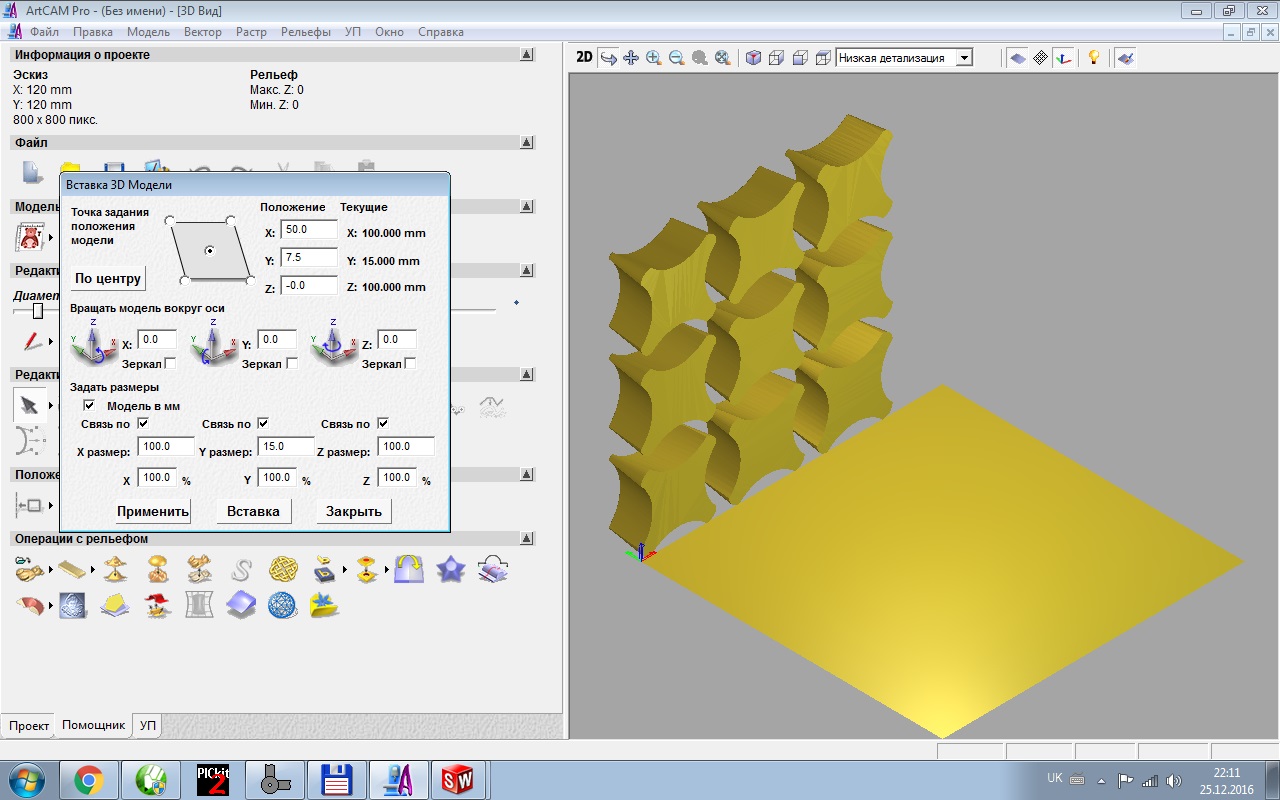This screenshot has height=800, width=1280.
Task: Click the По центру button
Action: click(108, 278)
